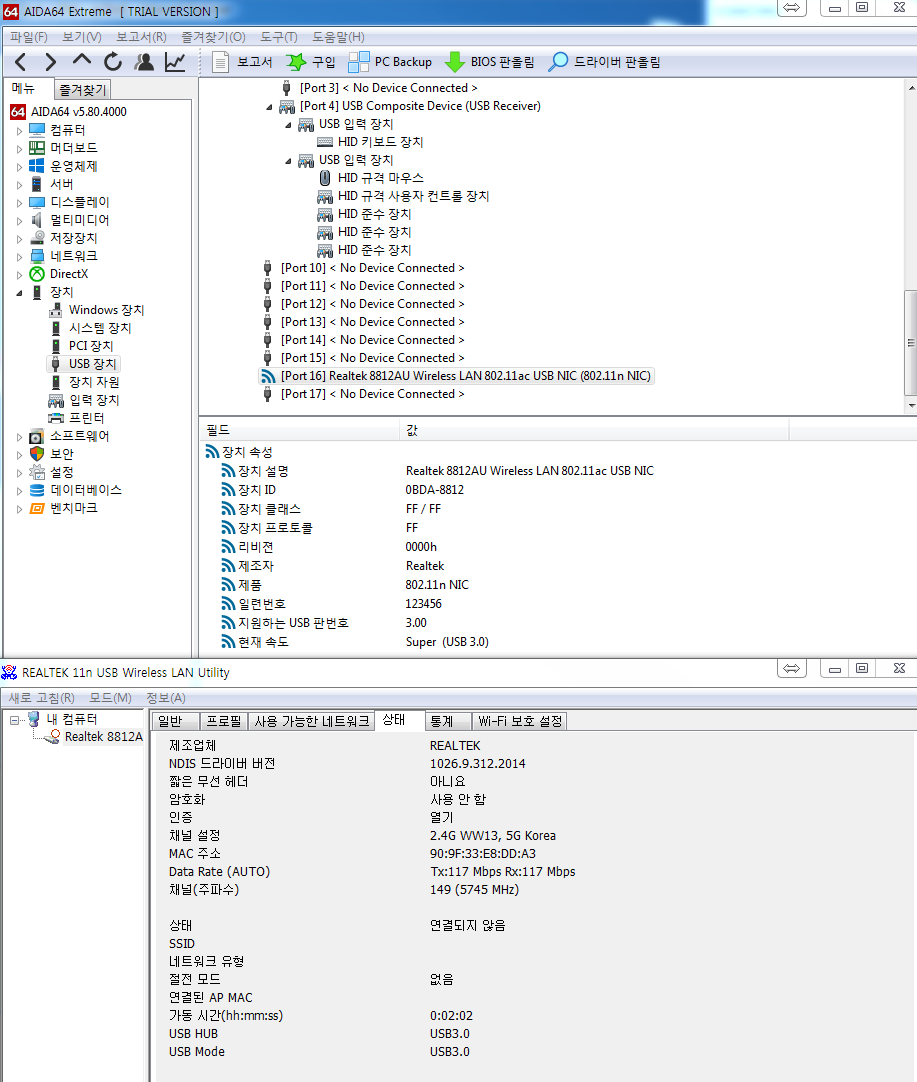Open the 파일(F) menu

pos(29,37)
